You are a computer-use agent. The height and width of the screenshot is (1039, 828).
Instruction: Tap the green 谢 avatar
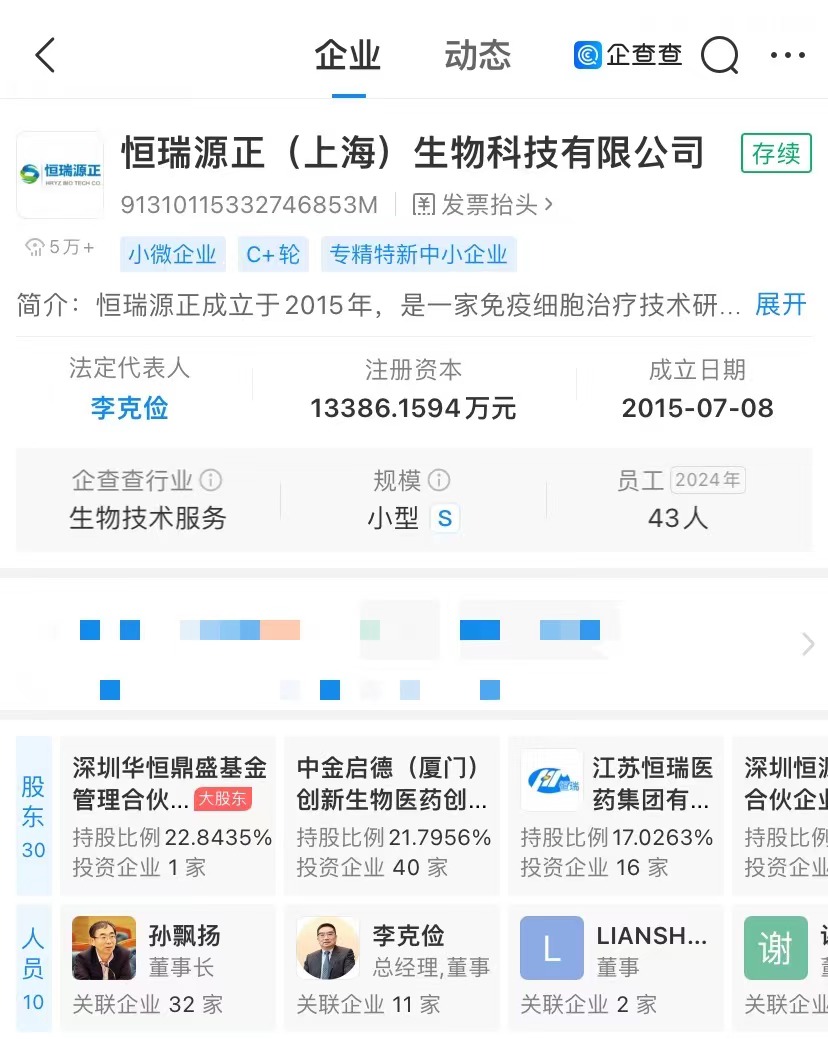coord(776,948)
